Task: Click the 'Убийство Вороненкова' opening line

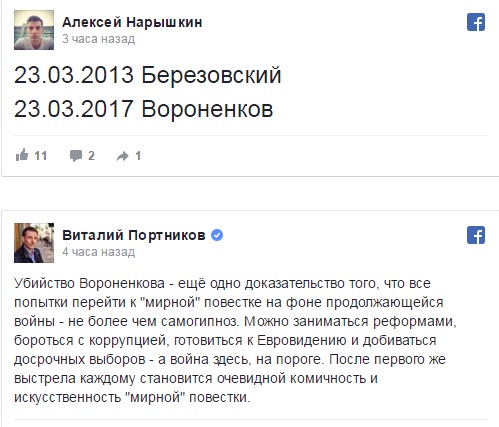Action: [222, 283]
